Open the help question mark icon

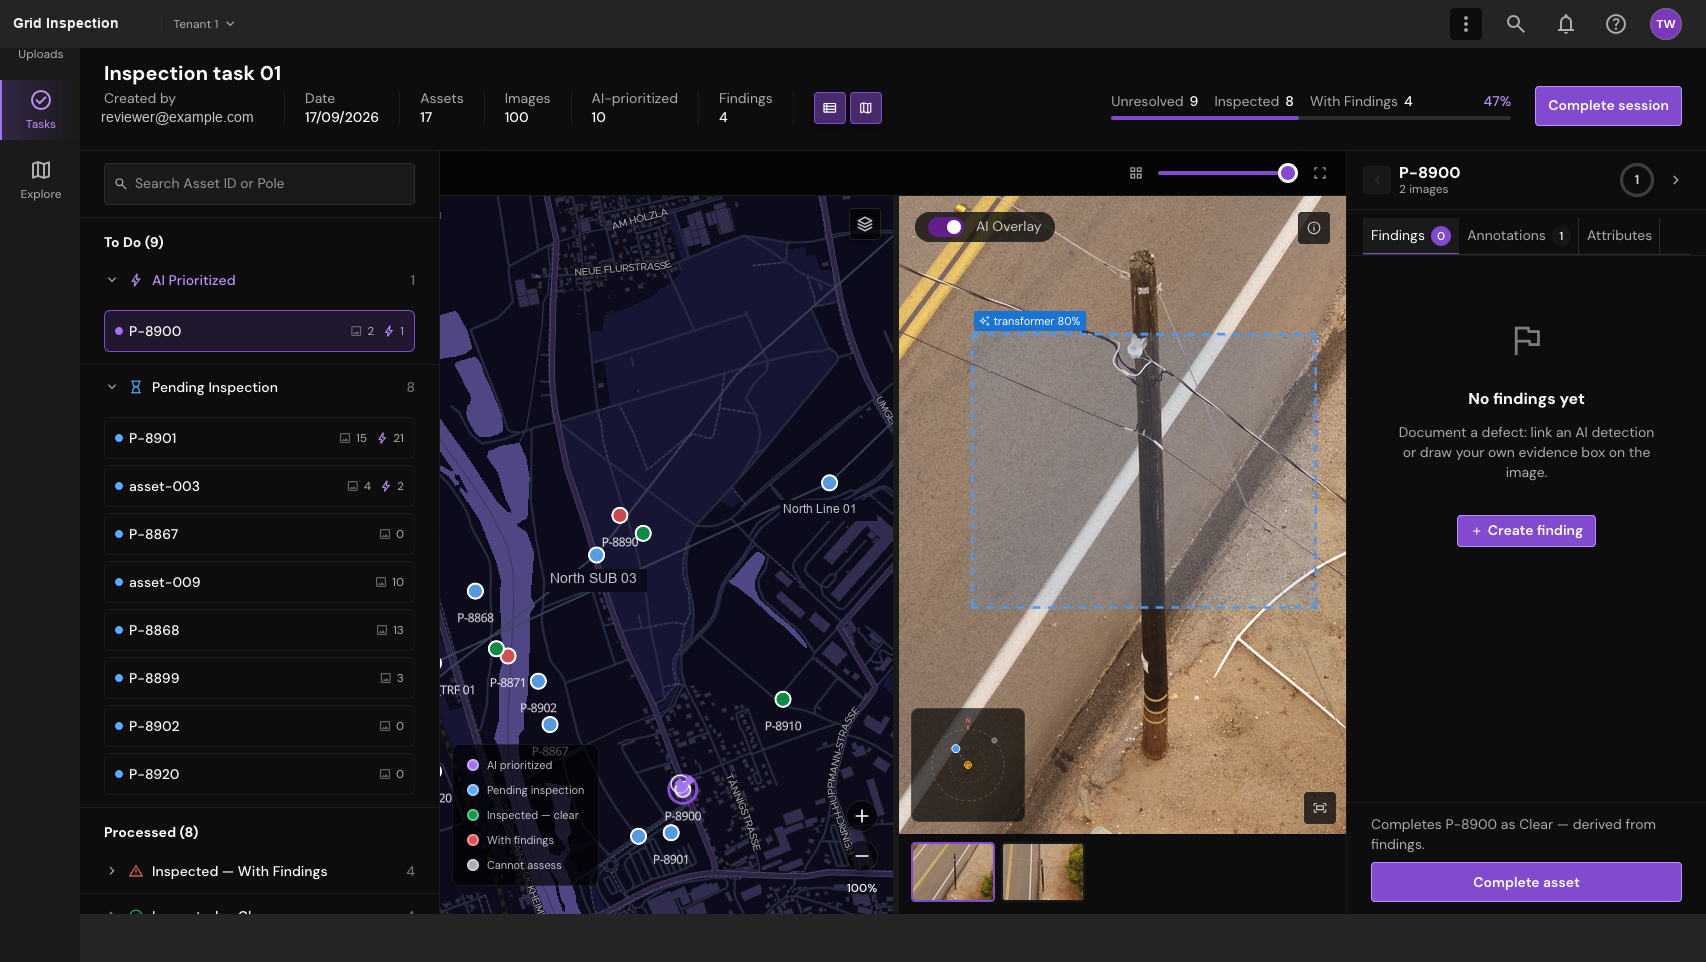pos(1615,24)
